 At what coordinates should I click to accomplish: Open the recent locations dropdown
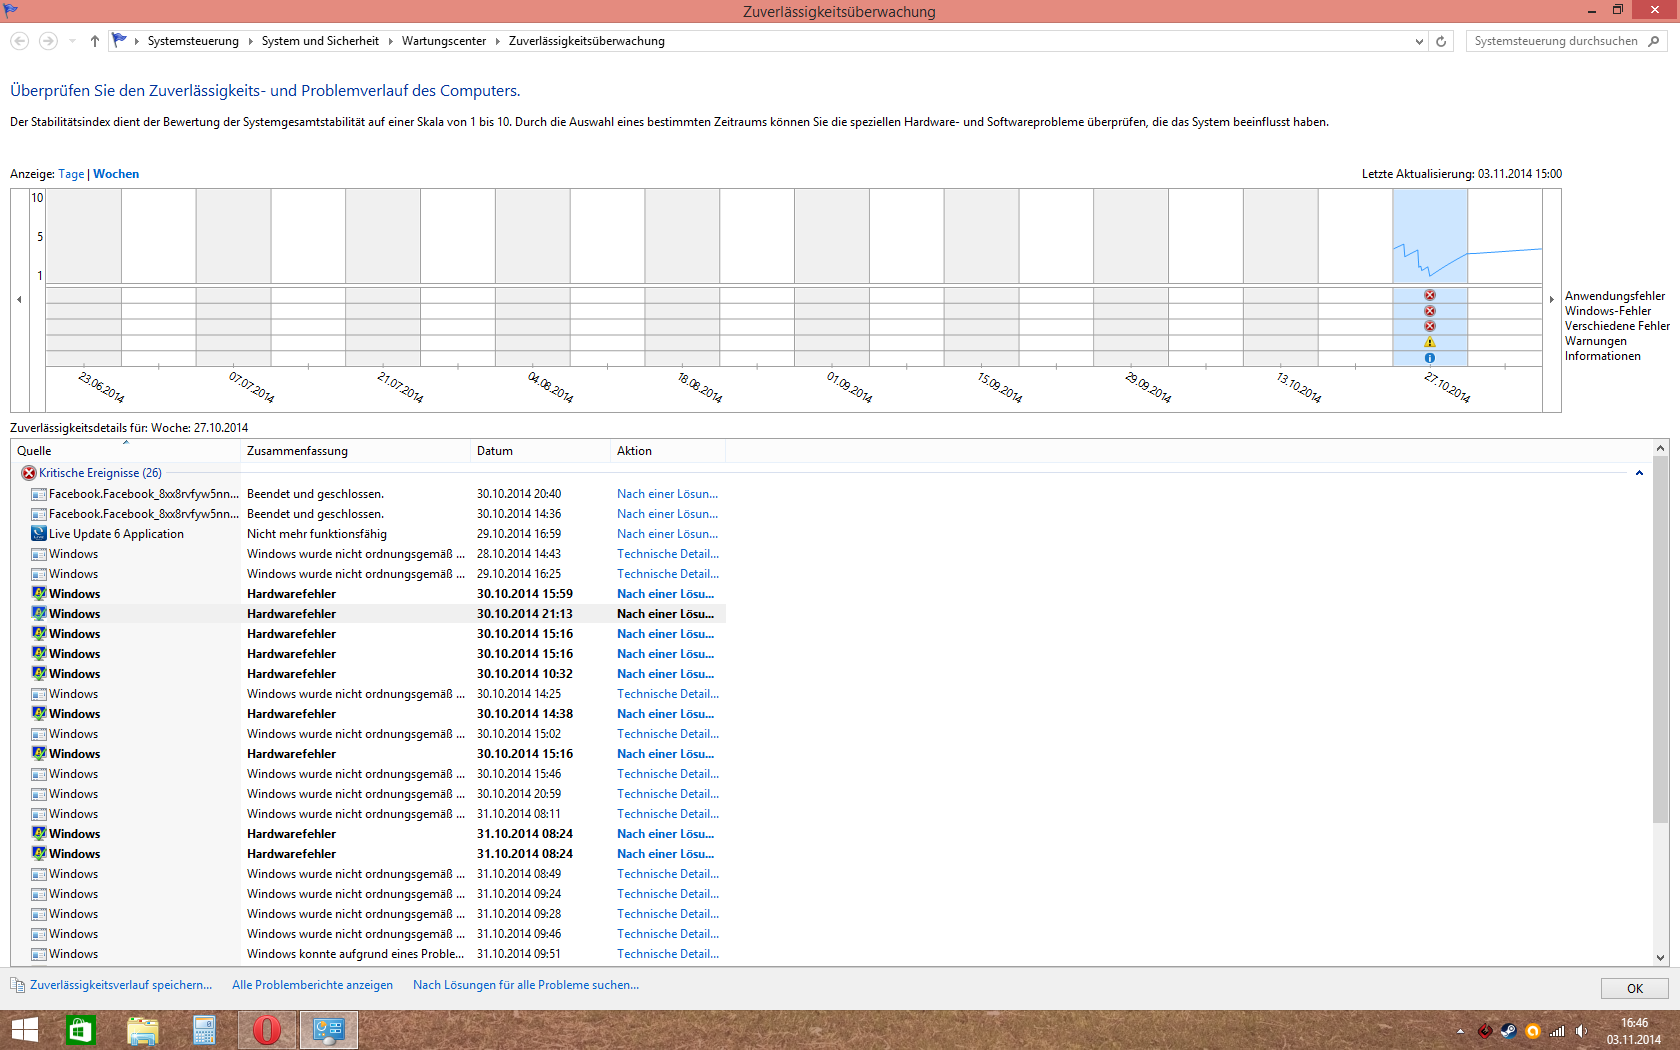[72, 41]
